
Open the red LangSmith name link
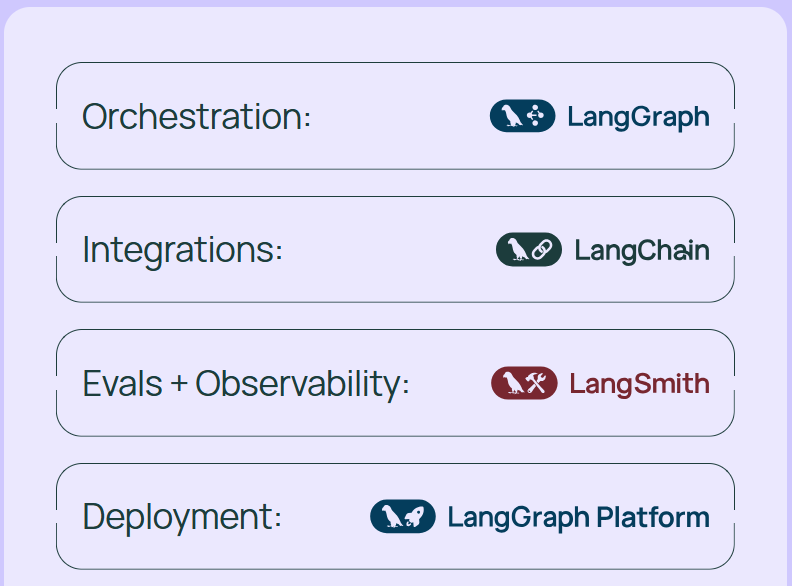[639, 384]
